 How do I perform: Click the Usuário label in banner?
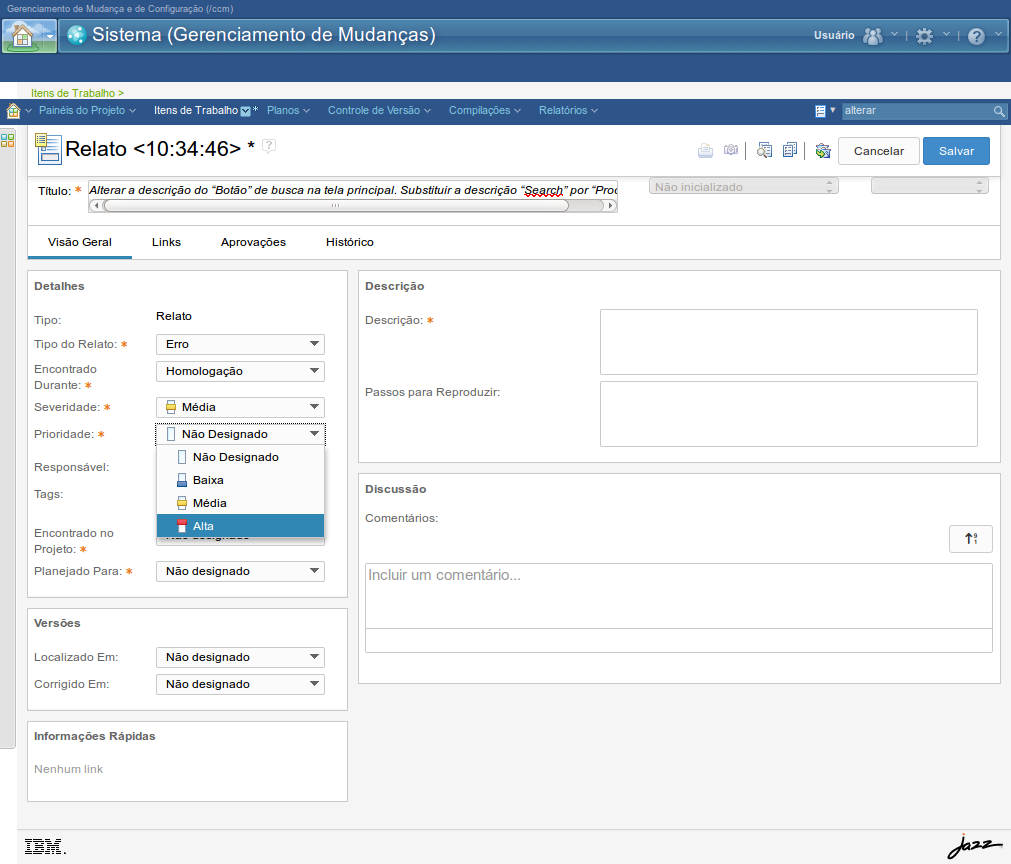point(834,36)
